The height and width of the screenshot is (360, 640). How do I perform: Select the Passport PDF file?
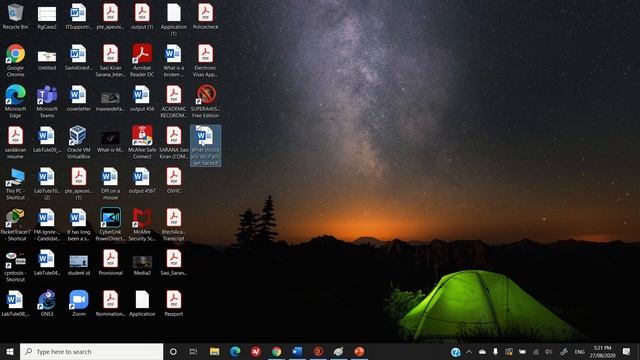(x=174, y=303)
